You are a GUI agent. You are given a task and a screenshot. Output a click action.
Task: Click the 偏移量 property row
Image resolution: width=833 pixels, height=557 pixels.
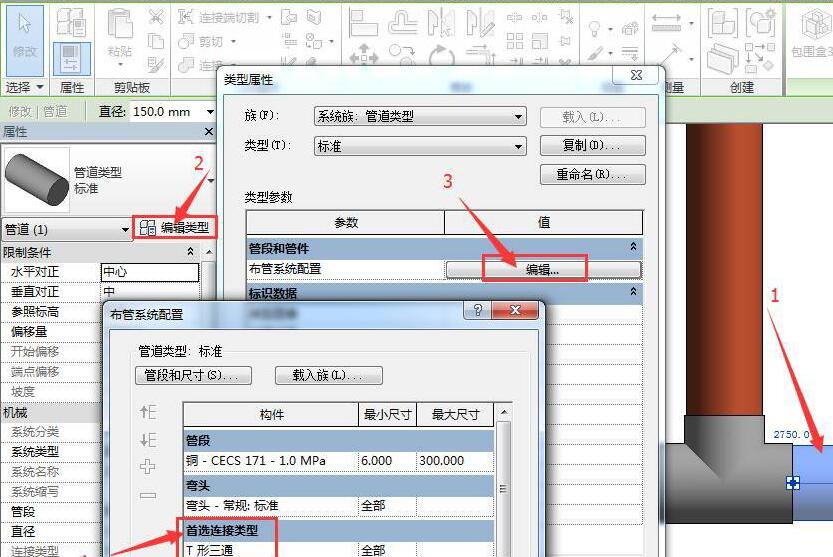(50, 332)
